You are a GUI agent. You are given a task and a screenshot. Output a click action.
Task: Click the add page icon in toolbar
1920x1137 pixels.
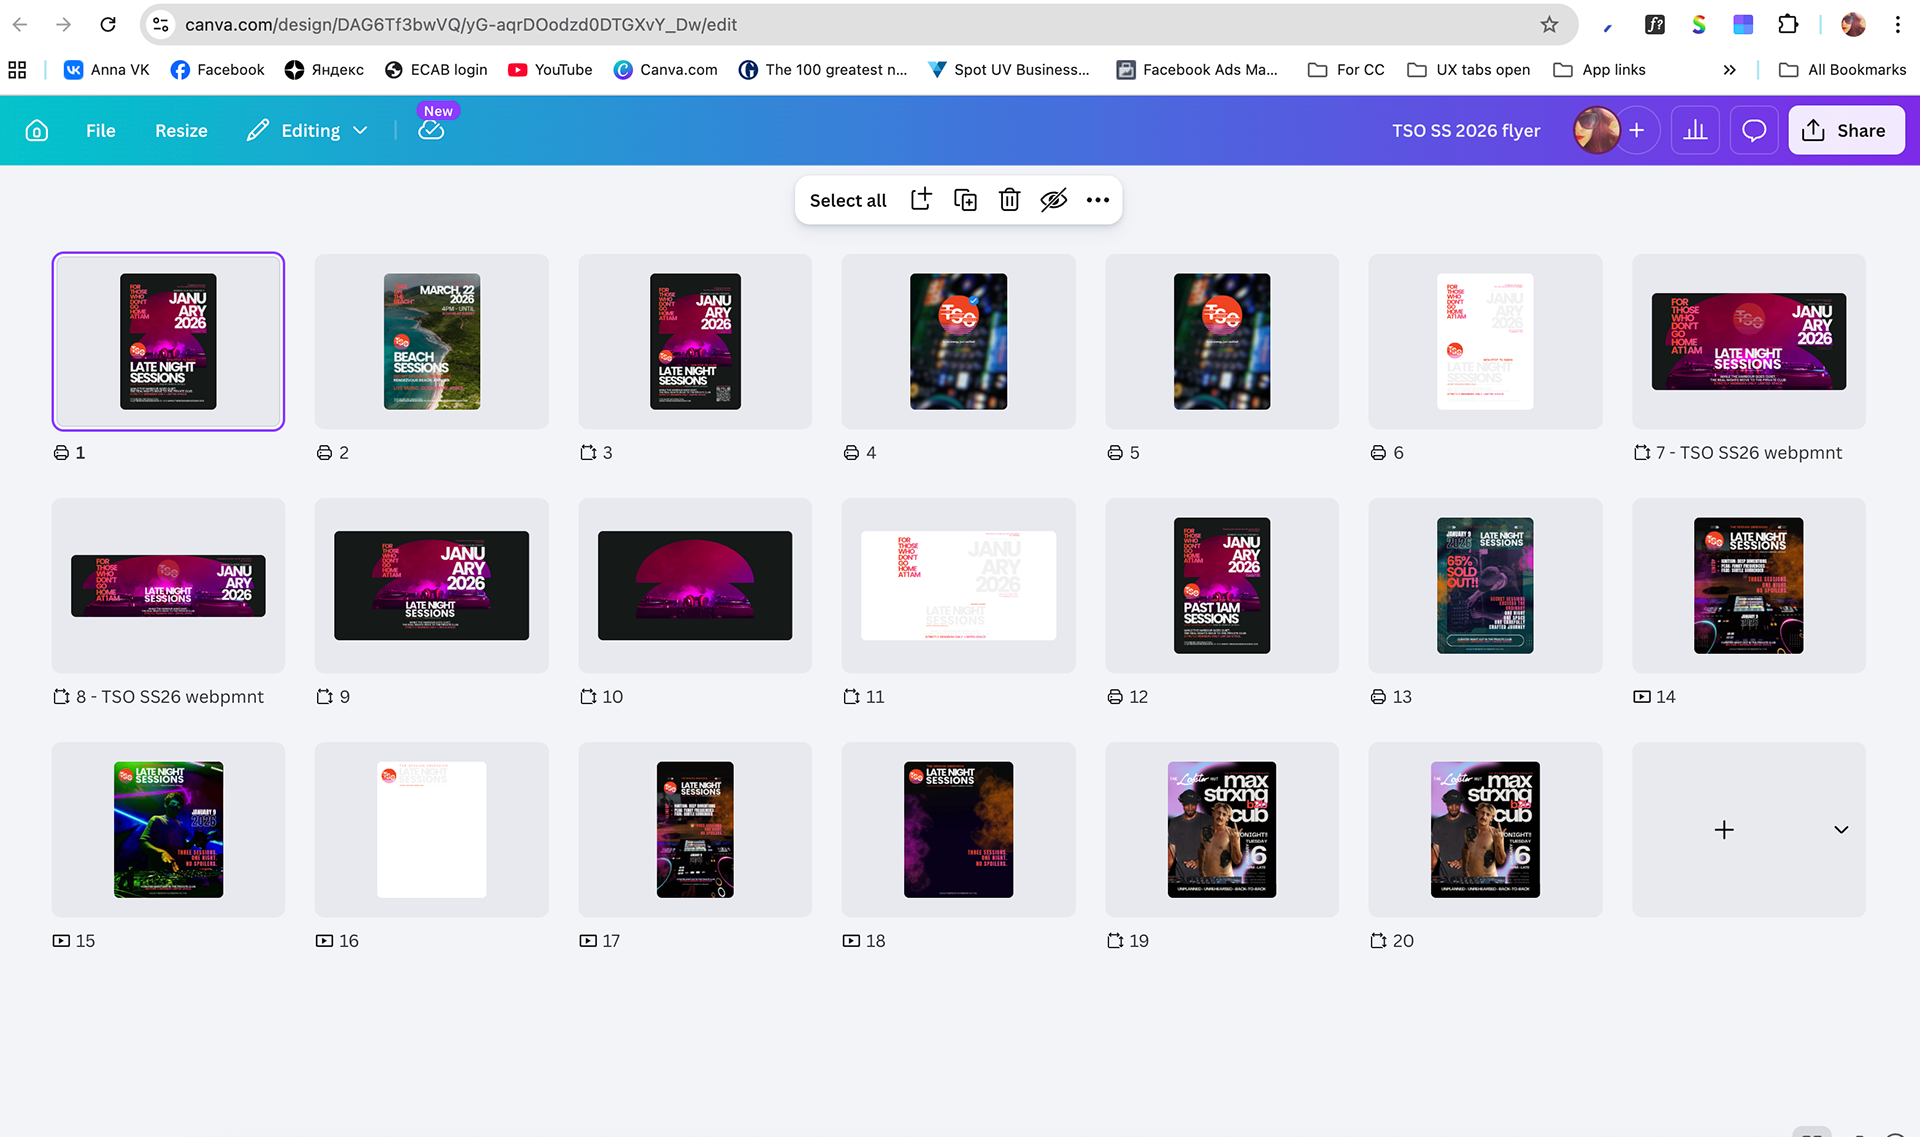(x=921, y=200)
